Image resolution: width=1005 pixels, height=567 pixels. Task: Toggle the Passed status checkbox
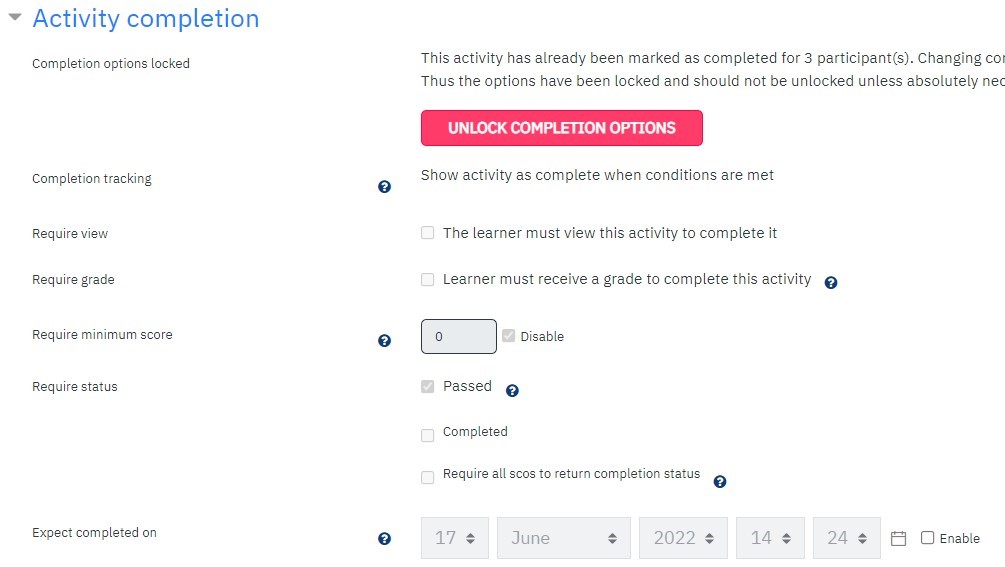(428, 386)
